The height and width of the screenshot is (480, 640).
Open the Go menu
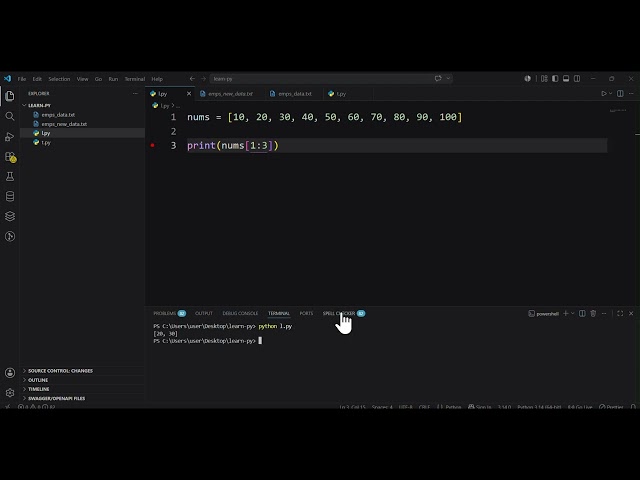coord(98,79)
